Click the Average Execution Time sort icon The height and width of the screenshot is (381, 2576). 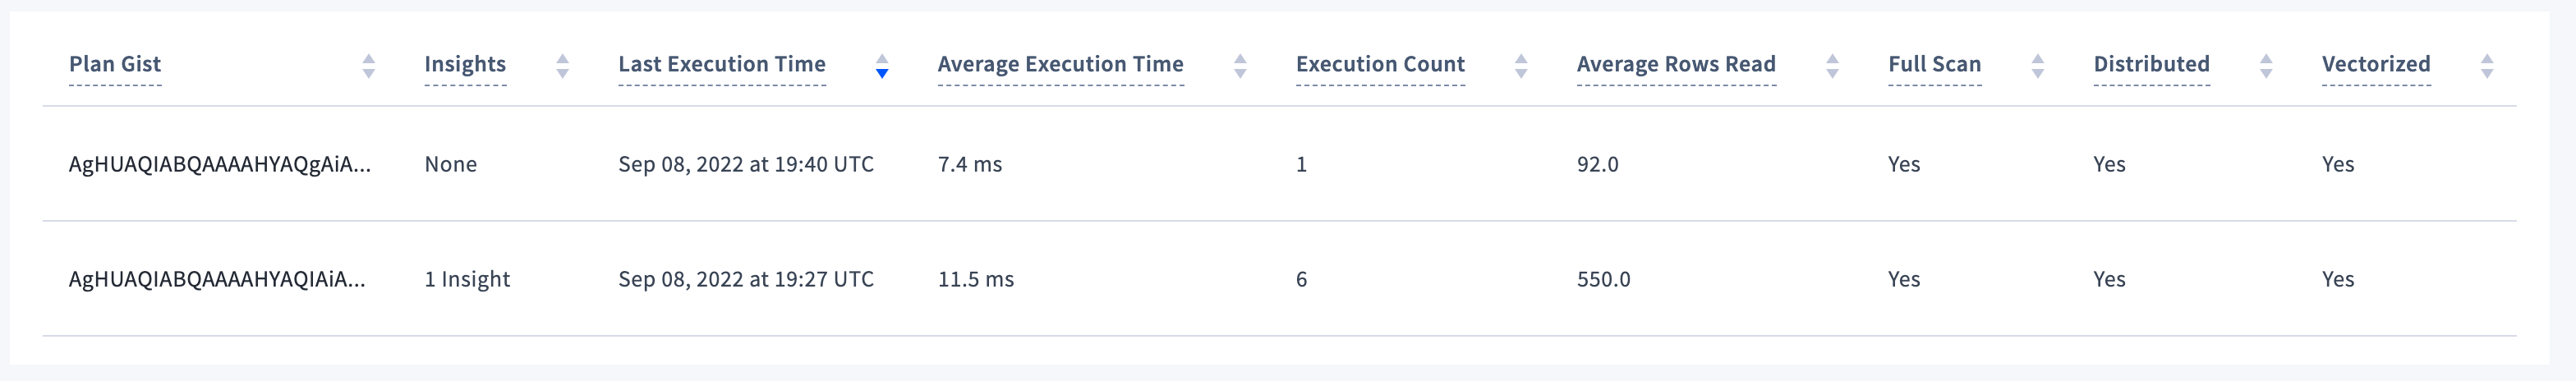pos(1240,66)
